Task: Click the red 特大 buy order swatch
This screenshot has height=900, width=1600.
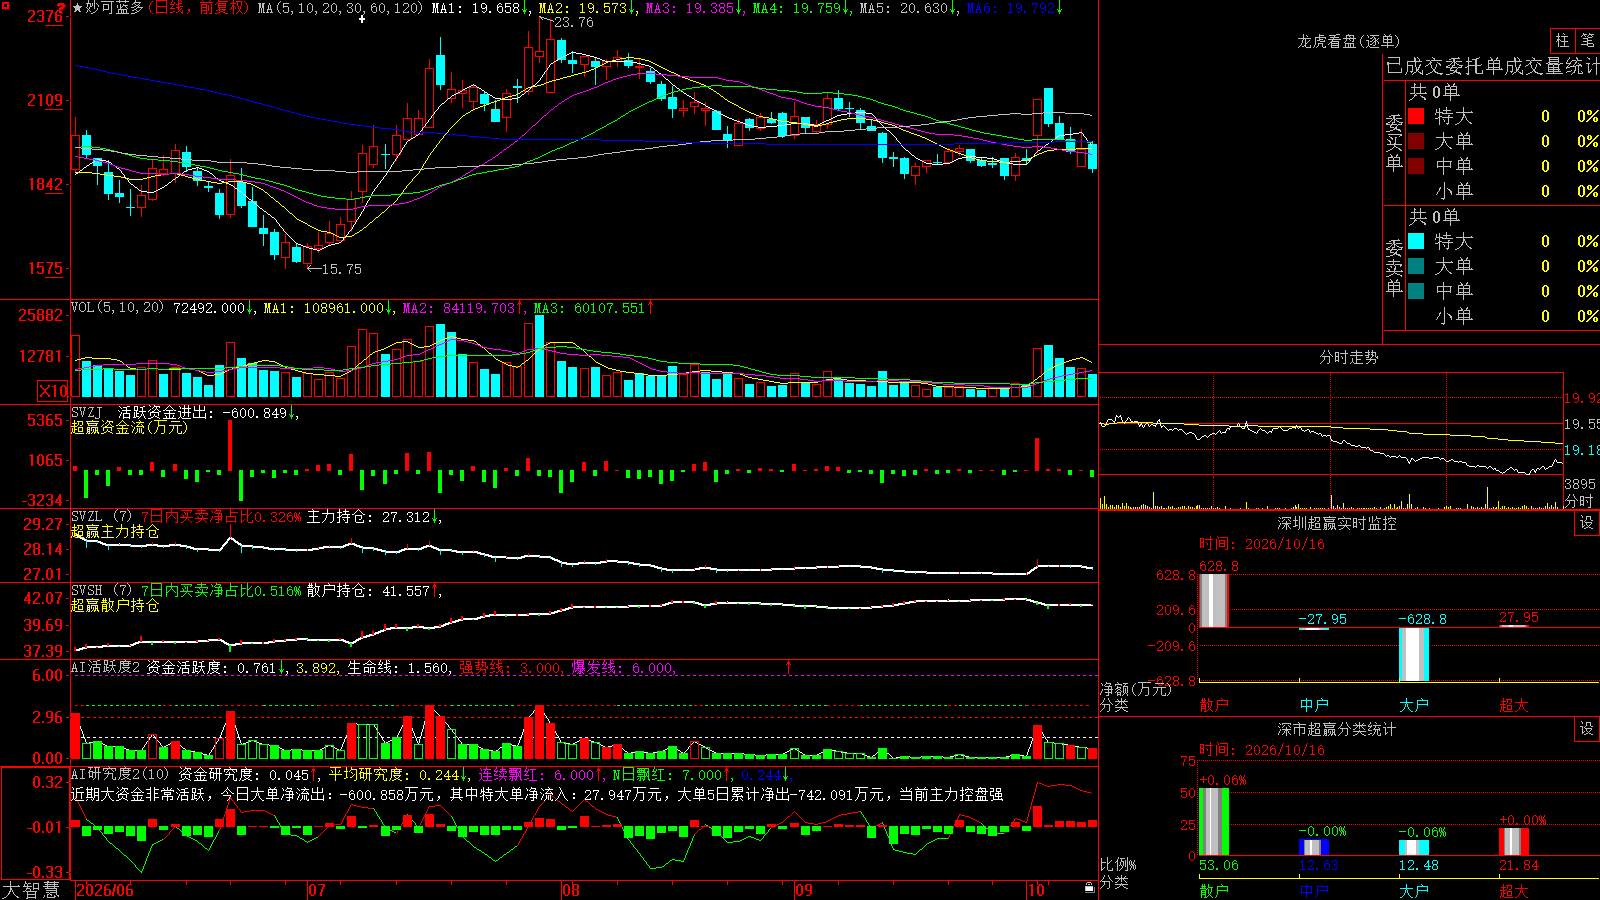Action: [1416, 116]
